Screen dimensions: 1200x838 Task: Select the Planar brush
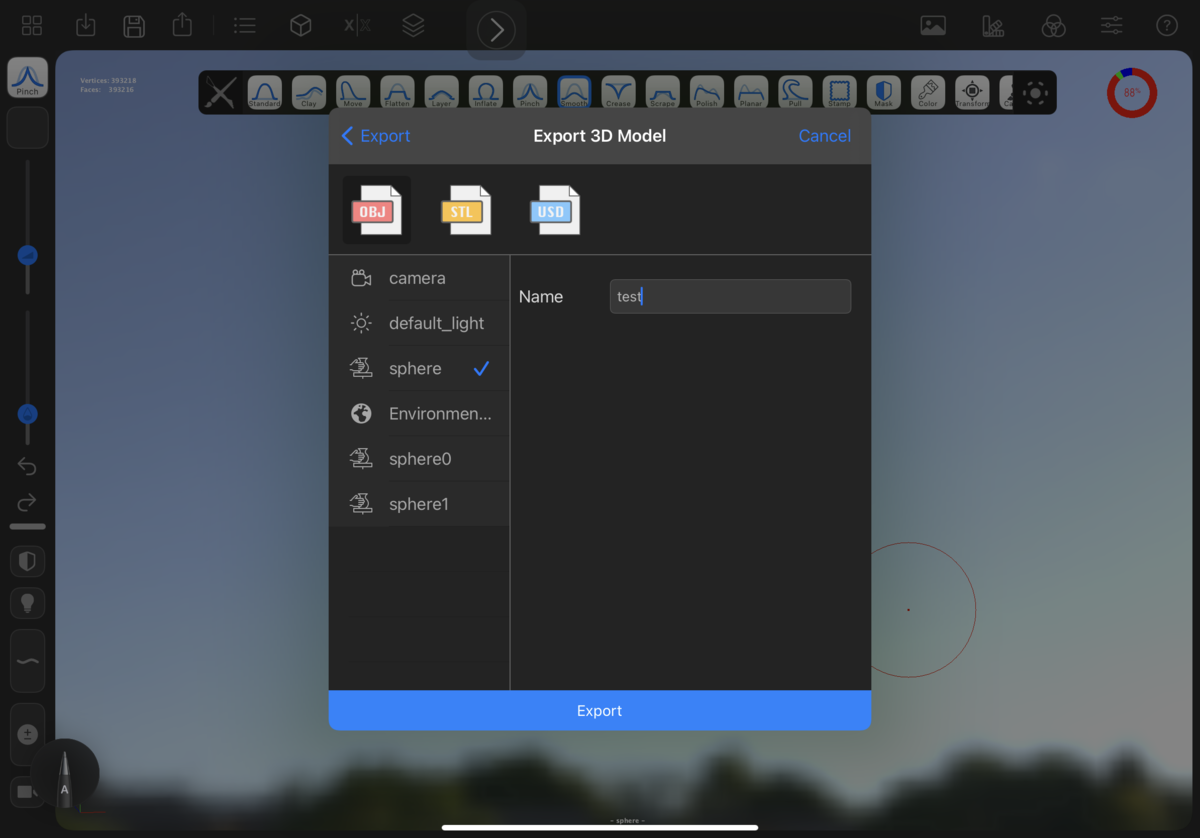751,92
